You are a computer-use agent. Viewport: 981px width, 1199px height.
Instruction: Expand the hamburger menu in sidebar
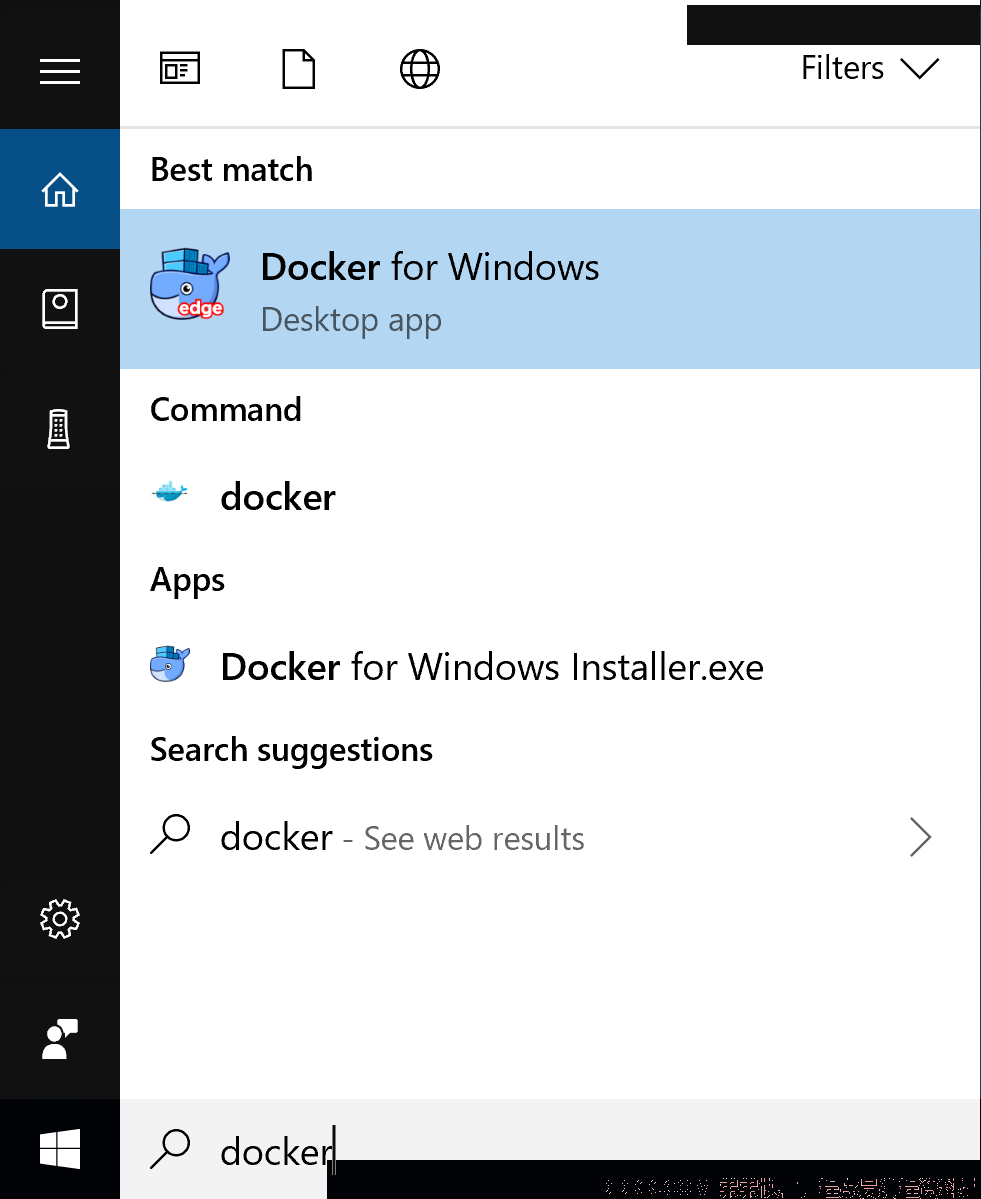(x=60, y=71)
